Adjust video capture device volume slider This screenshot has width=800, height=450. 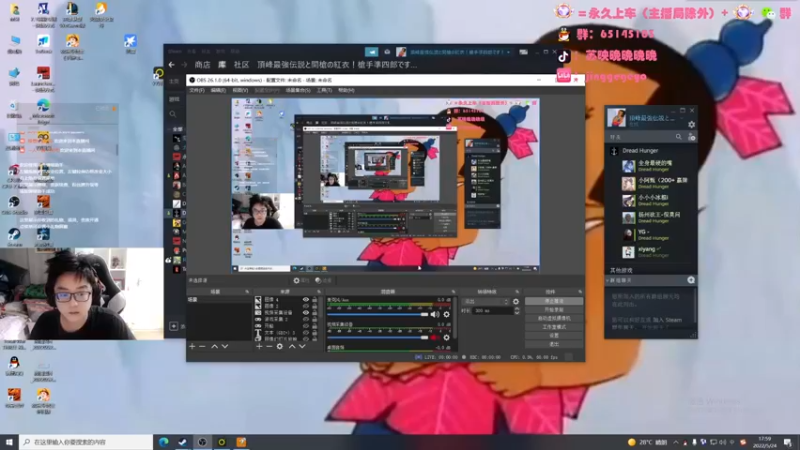[378, 337]
